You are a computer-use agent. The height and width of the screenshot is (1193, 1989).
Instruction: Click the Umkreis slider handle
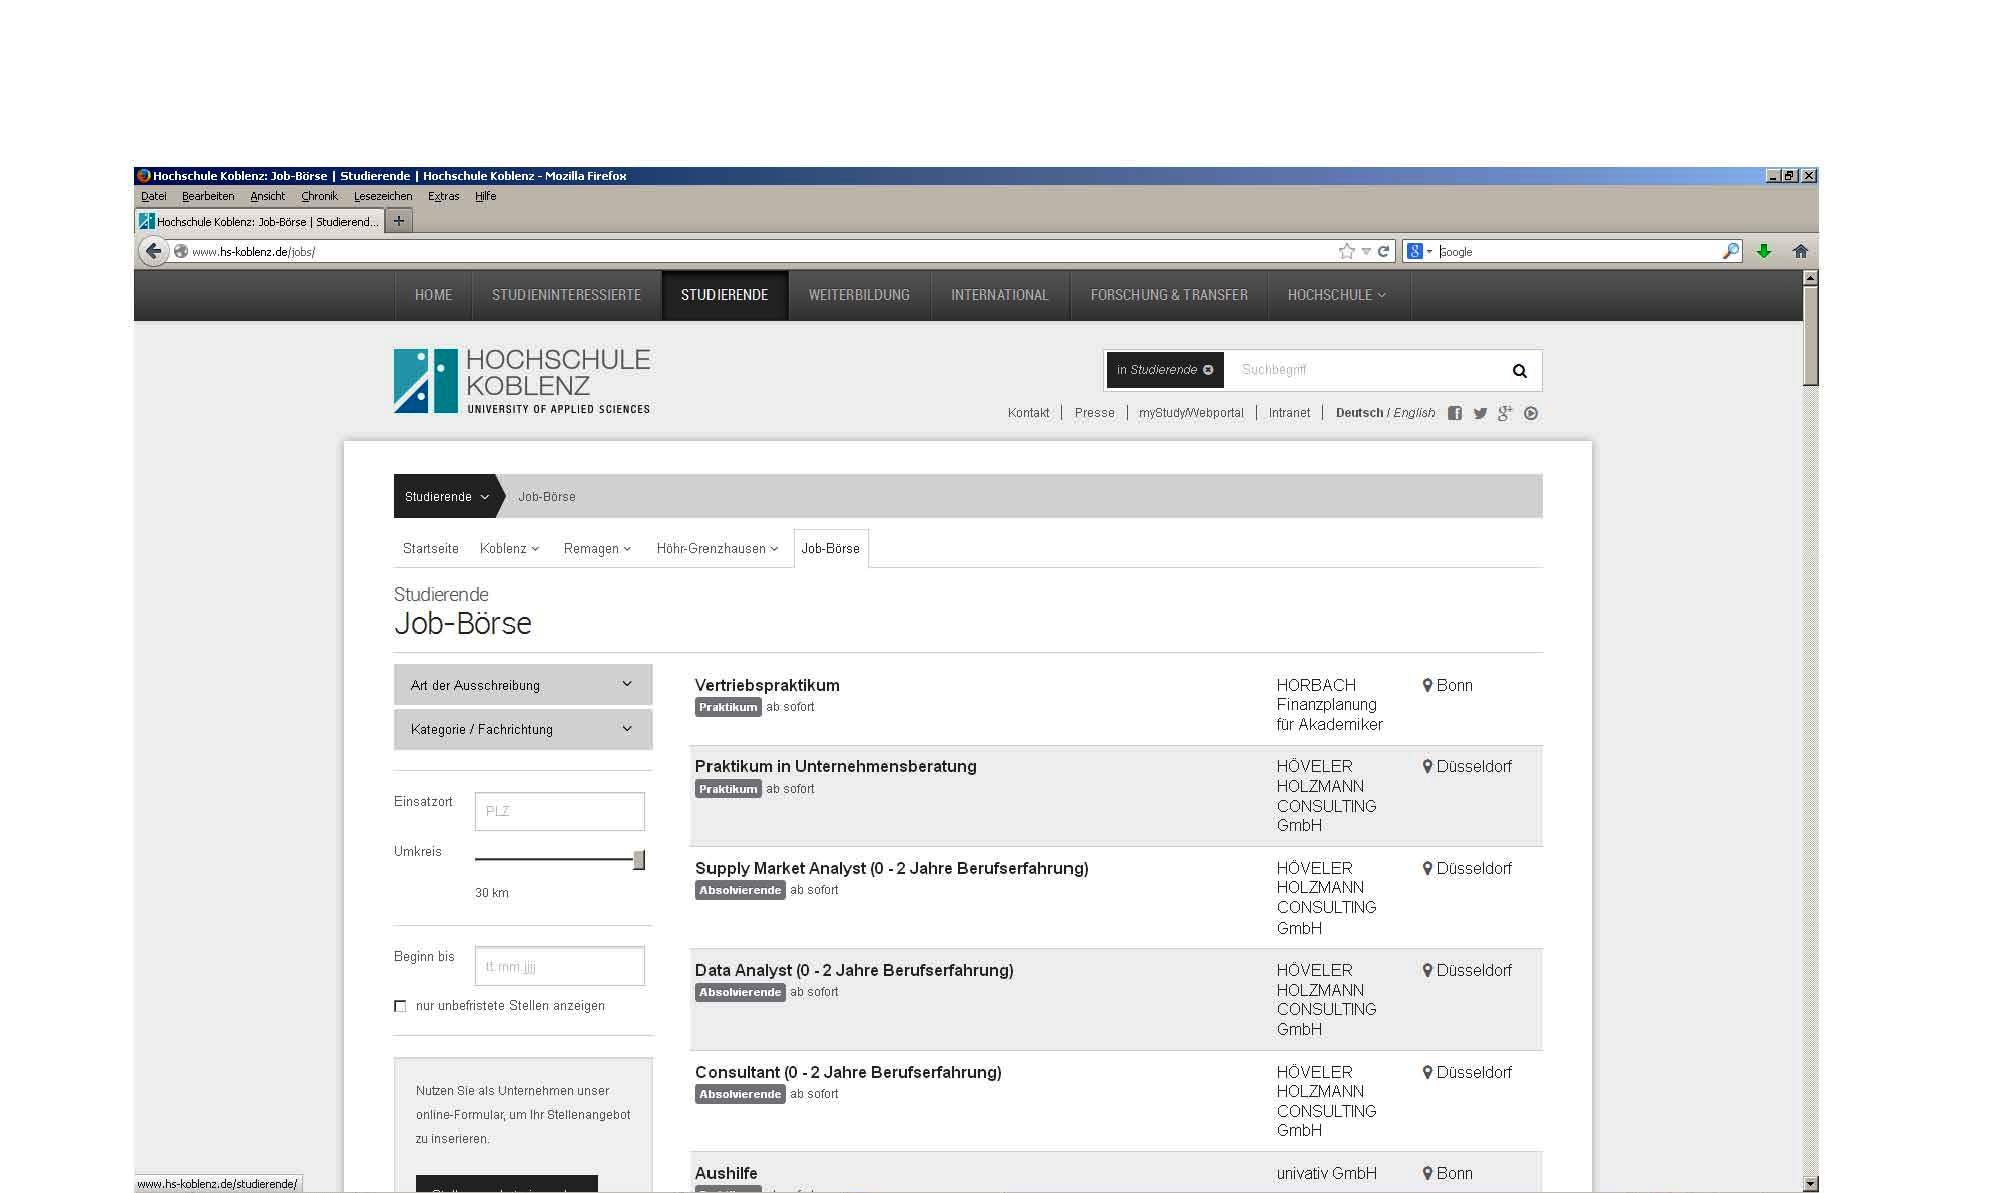639,860
